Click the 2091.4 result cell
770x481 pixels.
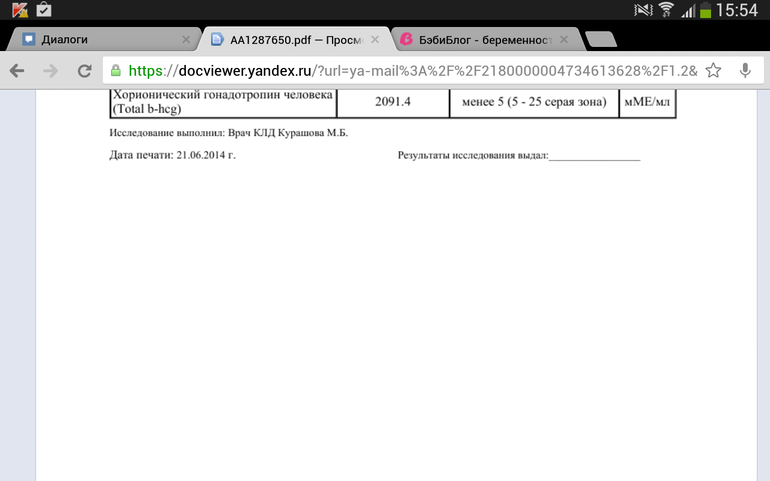tap(393, 102)
